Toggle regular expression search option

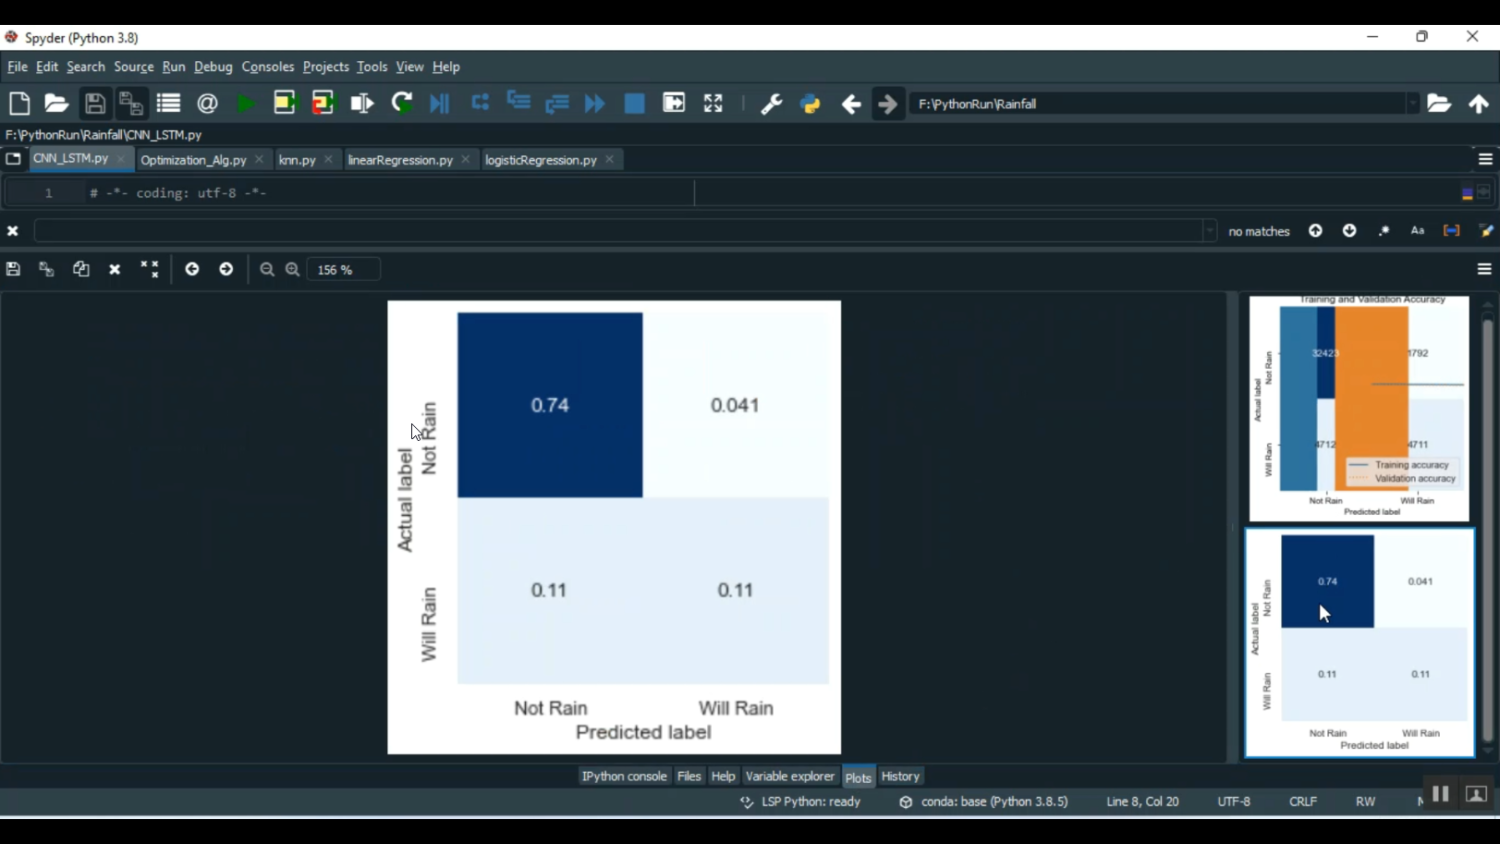tap(1384, 231)
